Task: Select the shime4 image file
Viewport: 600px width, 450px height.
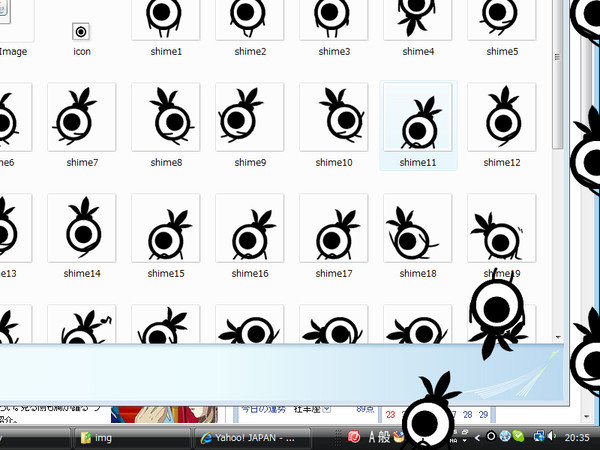Action: 417,19
